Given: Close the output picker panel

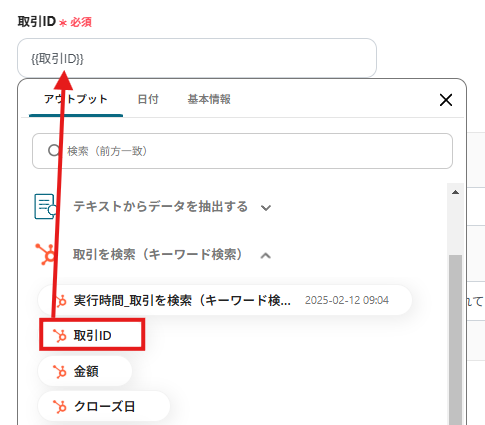Looking at the screenshot, I should point(446,100).
